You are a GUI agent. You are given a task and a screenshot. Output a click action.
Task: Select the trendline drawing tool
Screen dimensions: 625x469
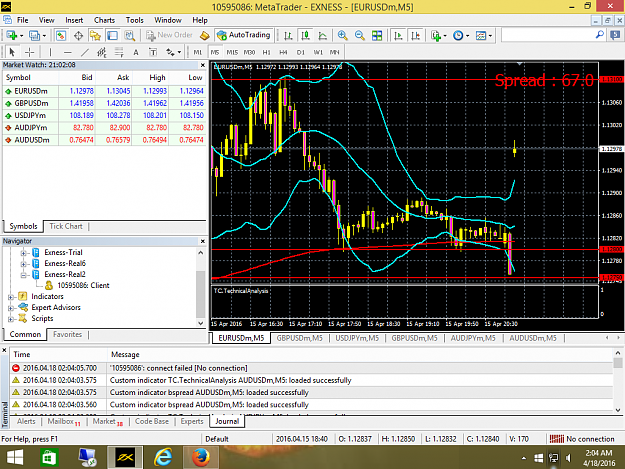[85, 52]
